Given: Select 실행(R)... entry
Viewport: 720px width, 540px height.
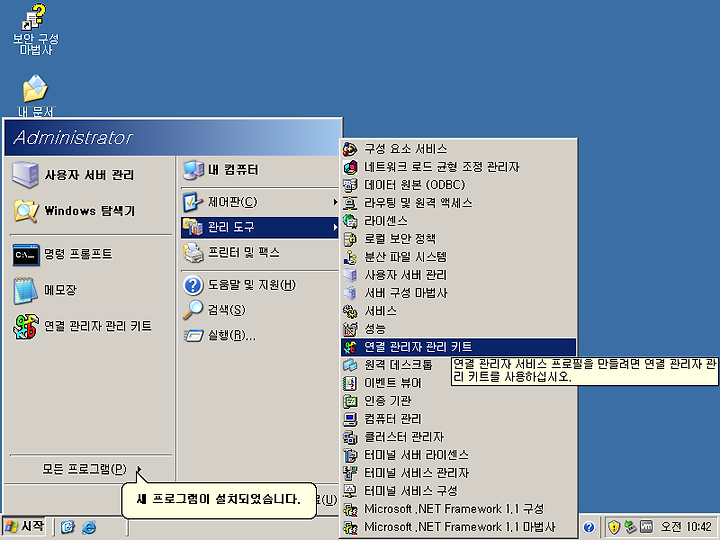Looking at the screenshot, I should [259, 336].
